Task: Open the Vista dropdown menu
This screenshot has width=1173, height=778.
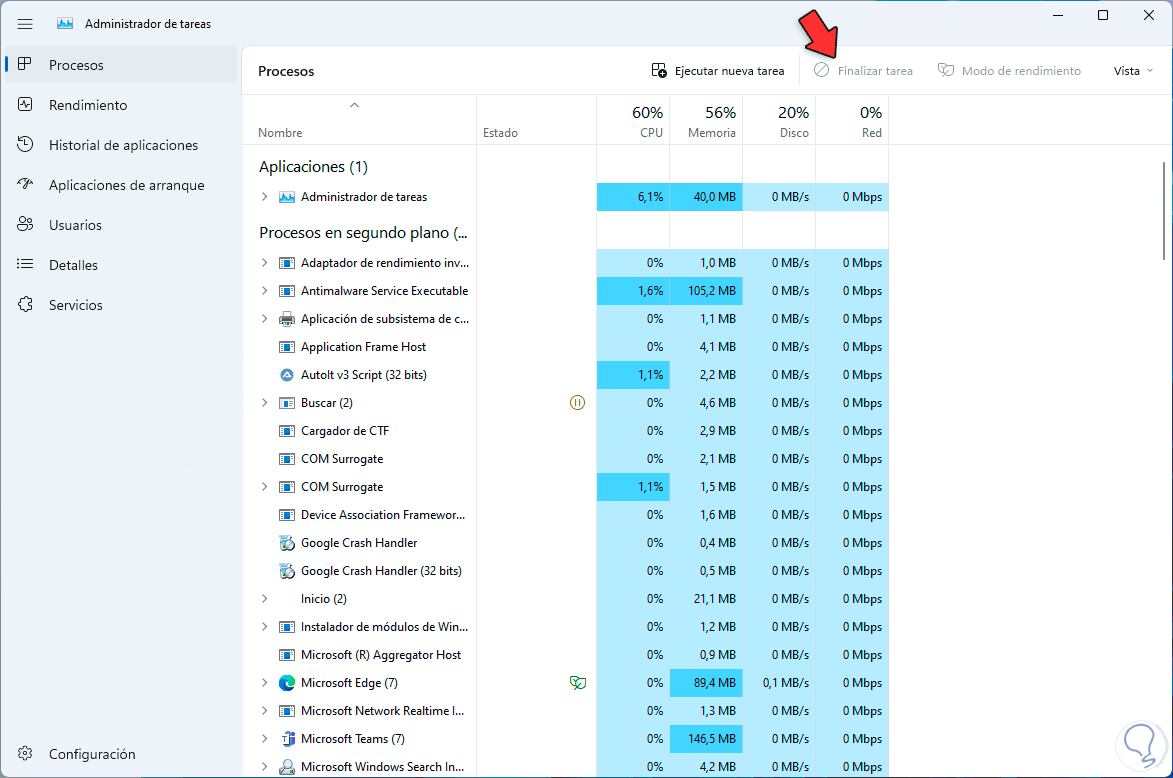Action: pyautogui.click(x=1133, y=71)
